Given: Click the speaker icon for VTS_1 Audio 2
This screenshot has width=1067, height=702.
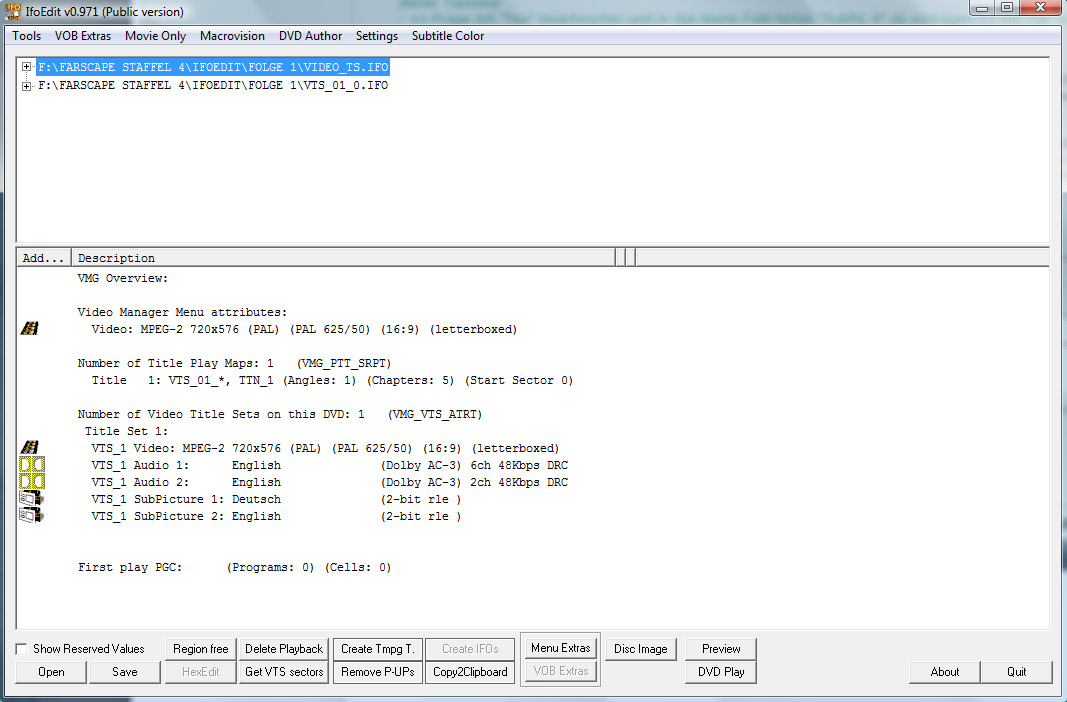Looking at the screenshot, I should 31,482.
